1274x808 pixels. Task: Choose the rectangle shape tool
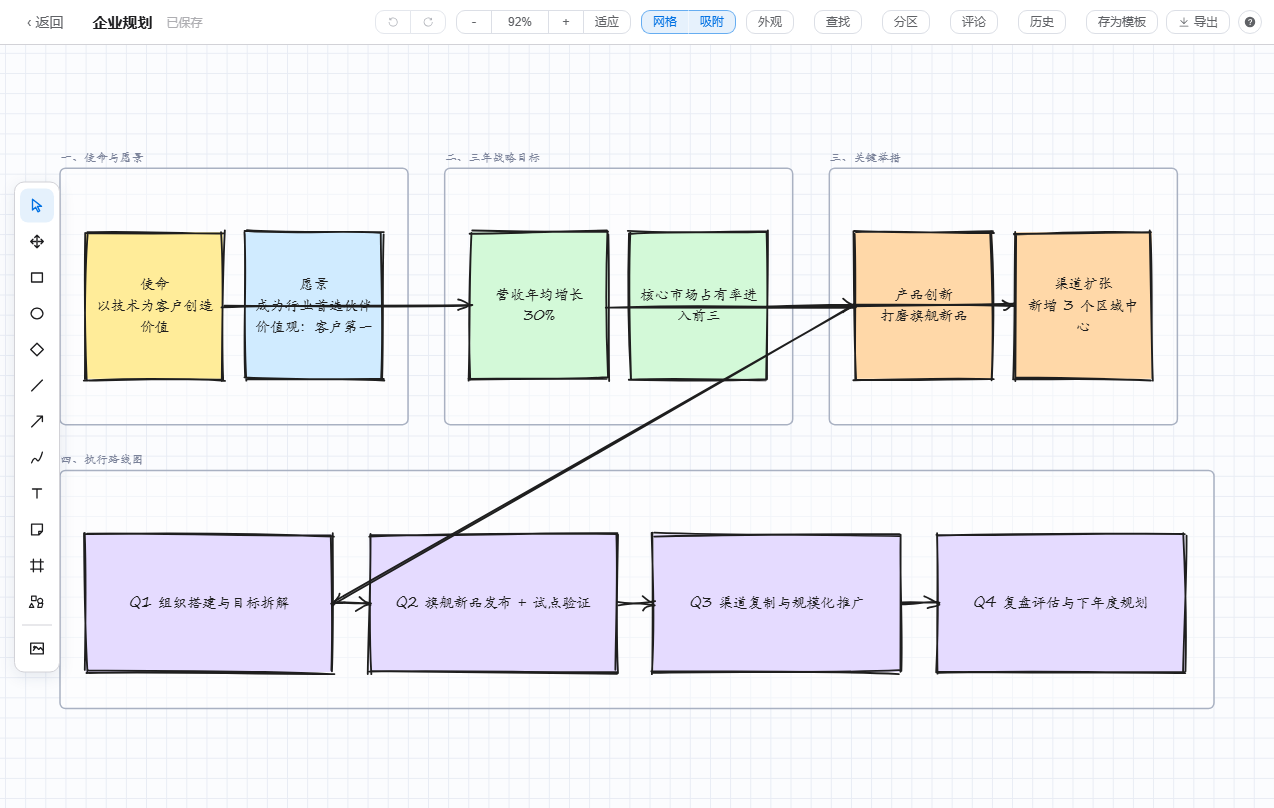37,277
